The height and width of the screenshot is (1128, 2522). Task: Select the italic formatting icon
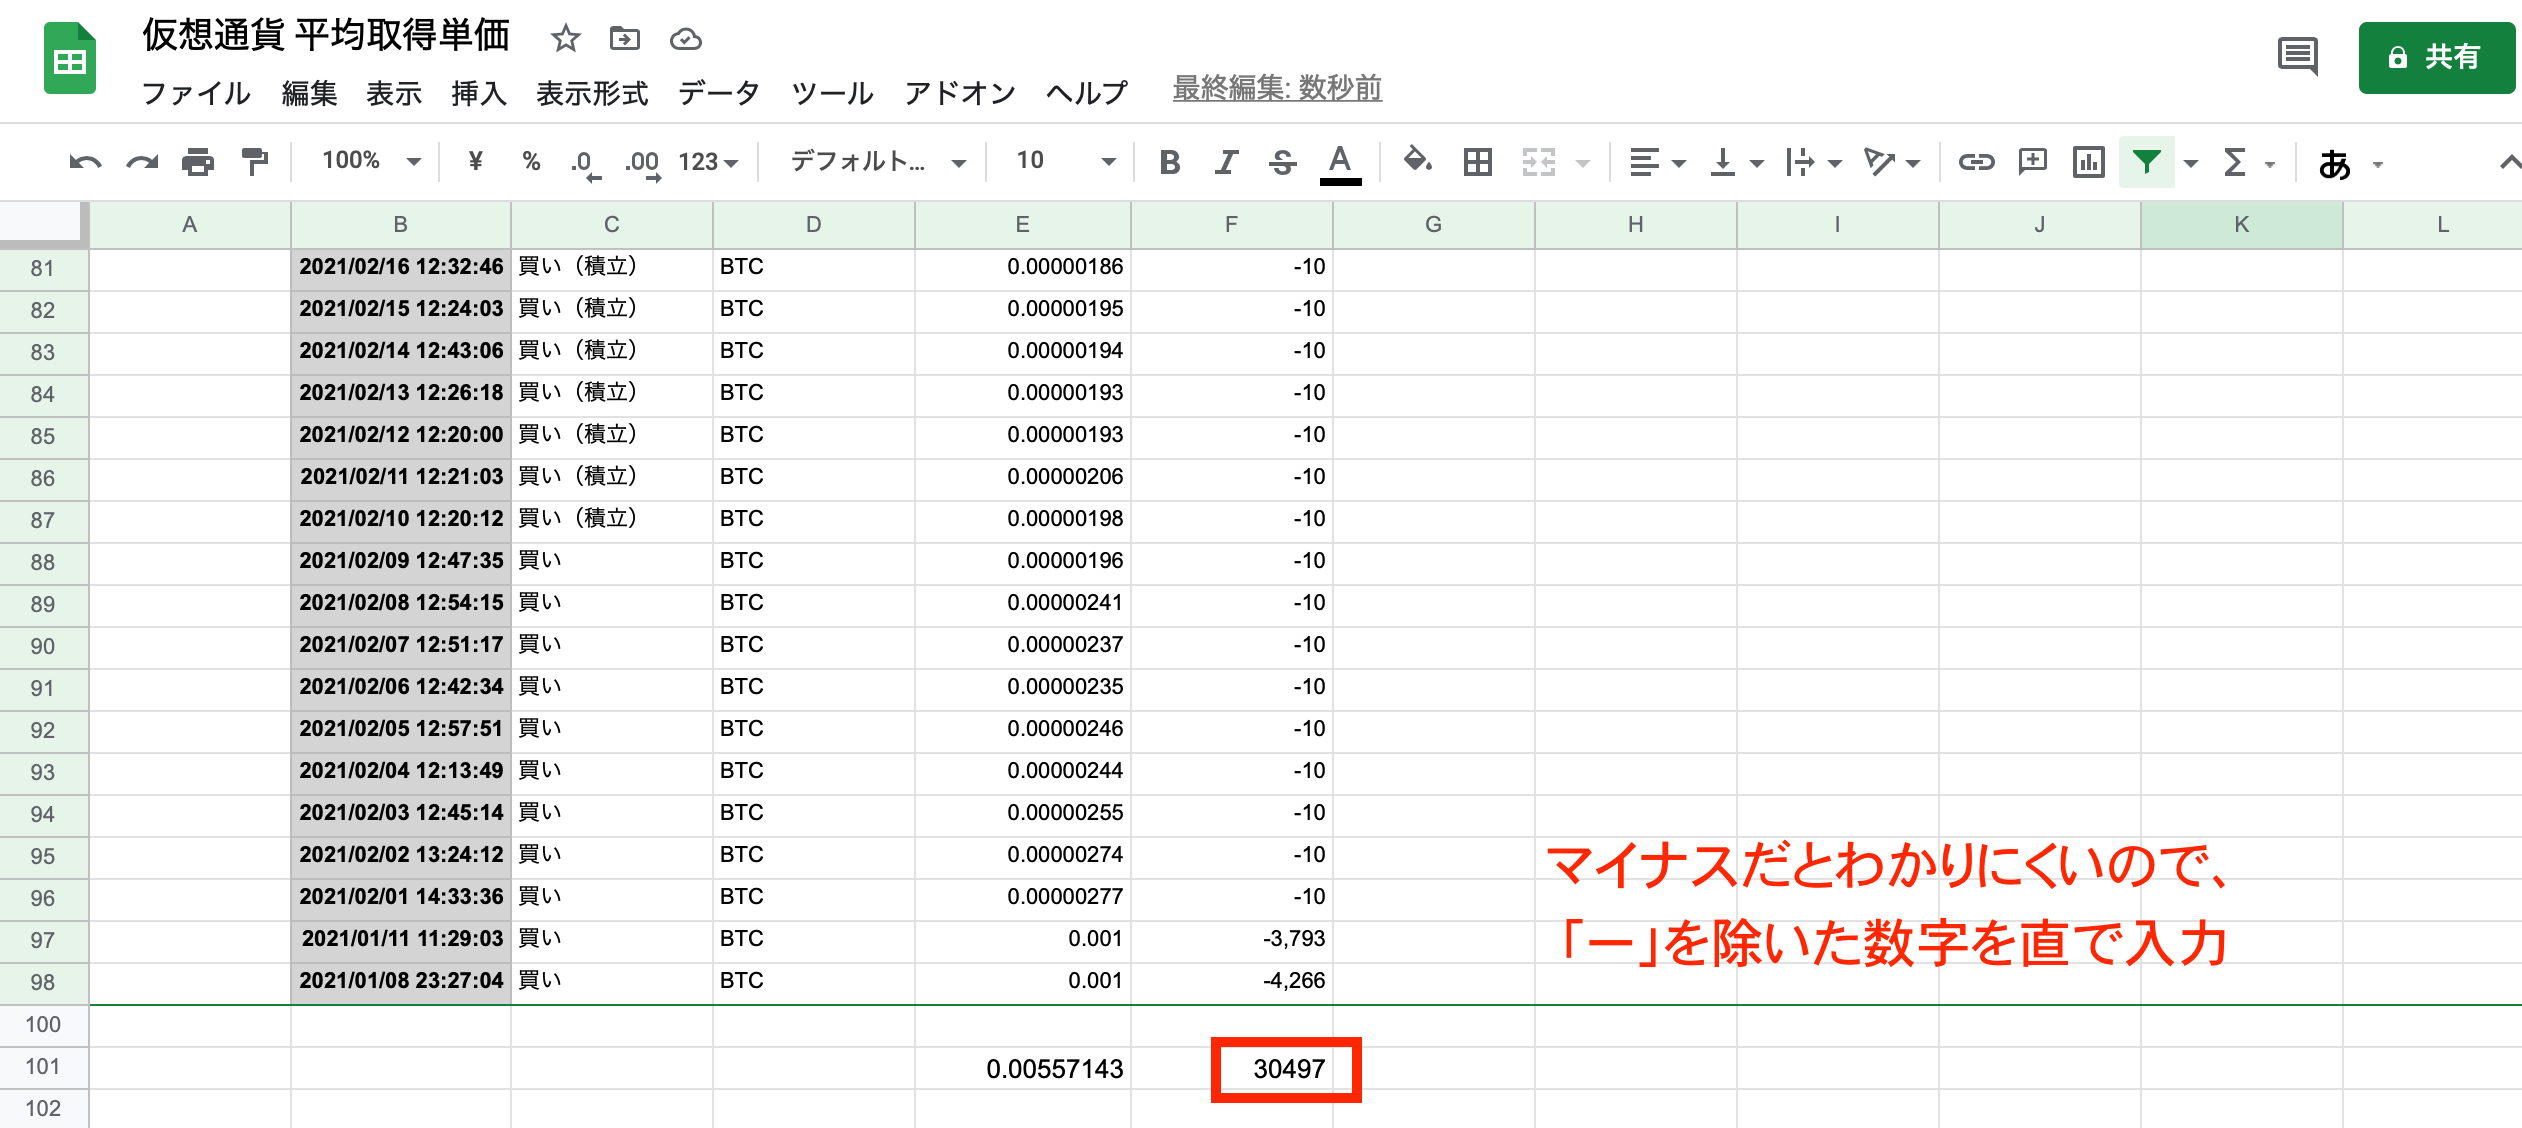tap(1225, 161)
